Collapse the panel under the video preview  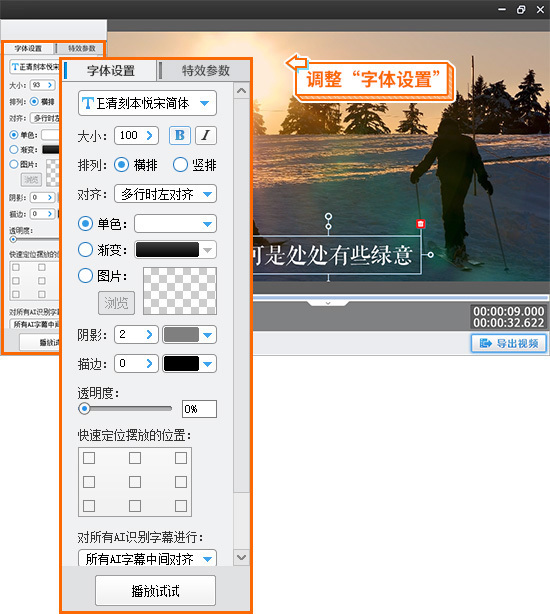pyautogui.click(x=328, y=303)
